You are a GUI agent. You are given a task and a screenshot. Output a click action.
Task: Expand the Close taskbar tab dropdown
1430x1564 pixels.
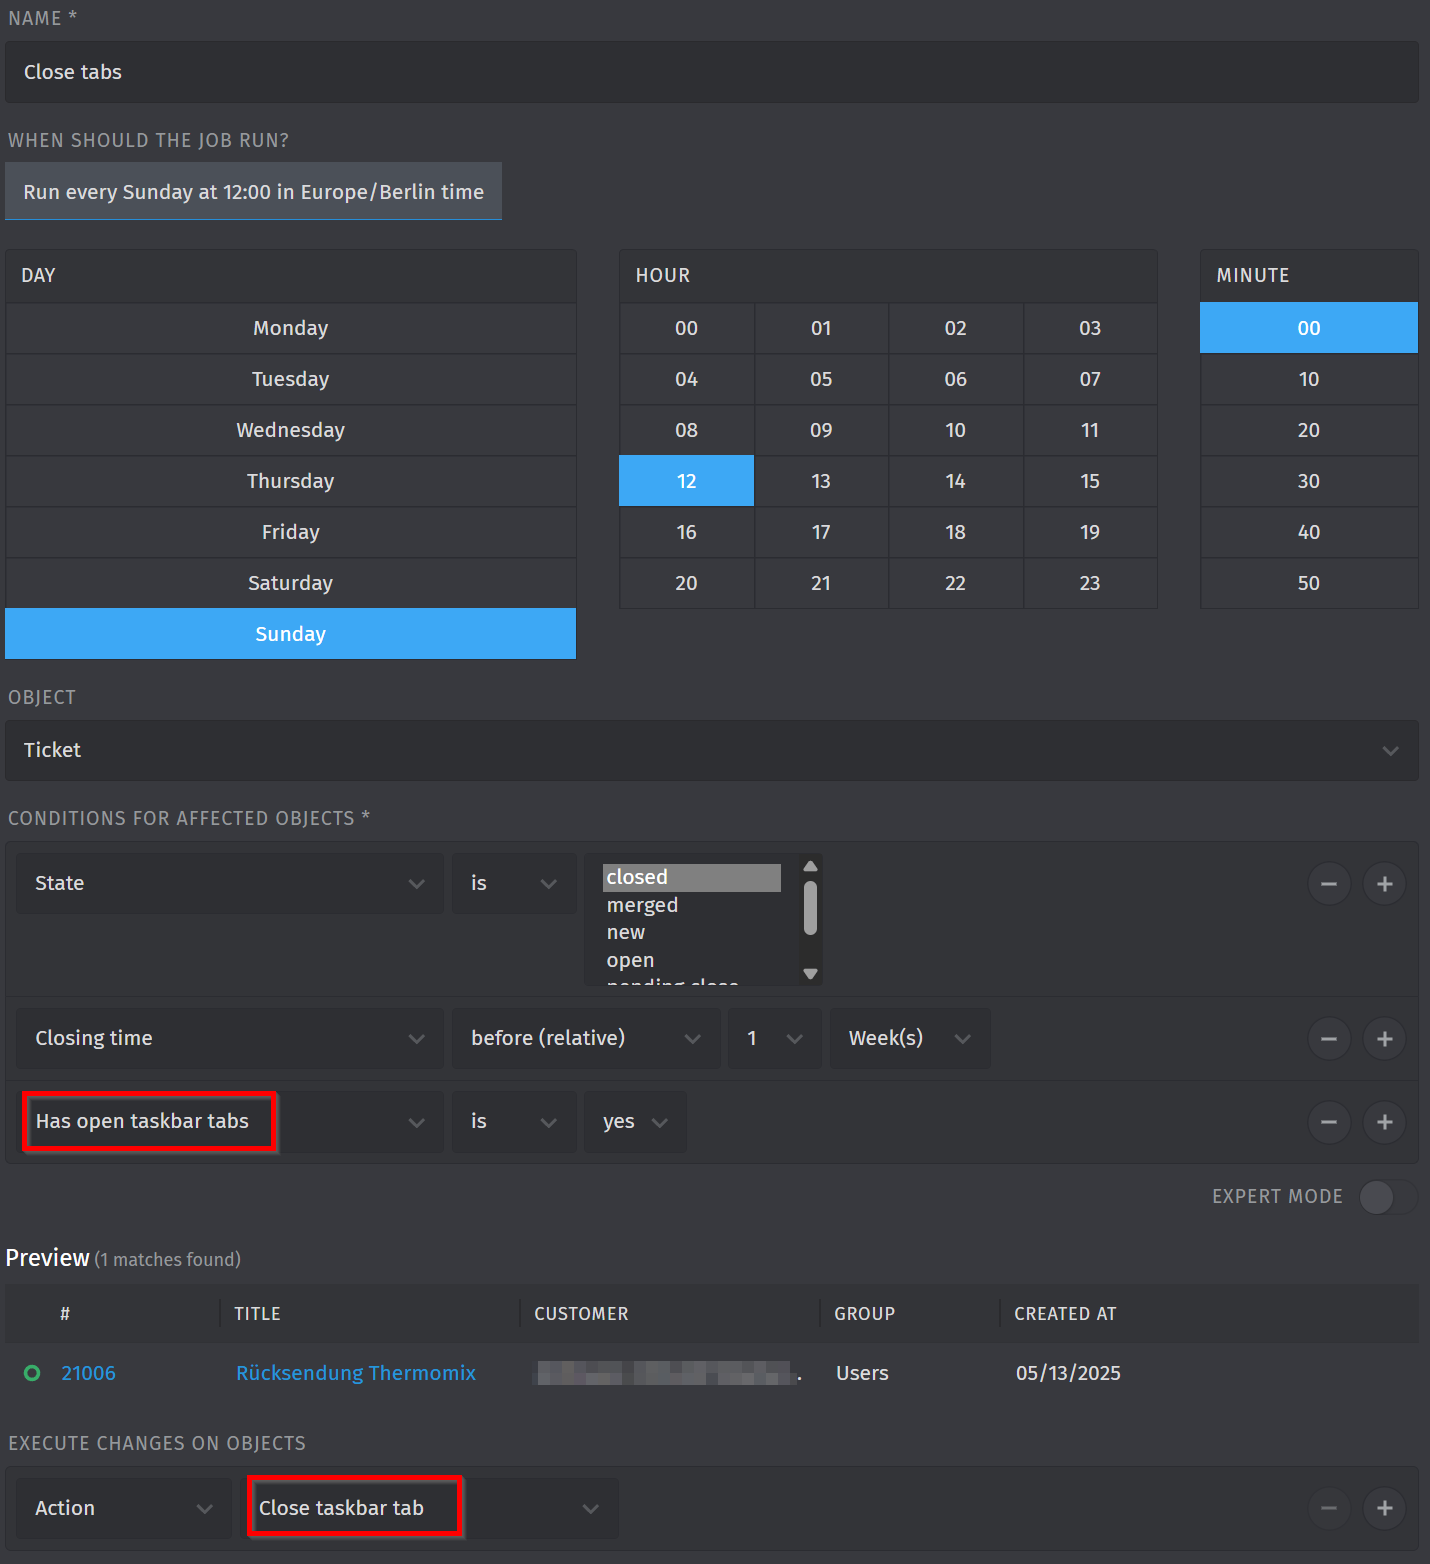tap(432, 1508)
